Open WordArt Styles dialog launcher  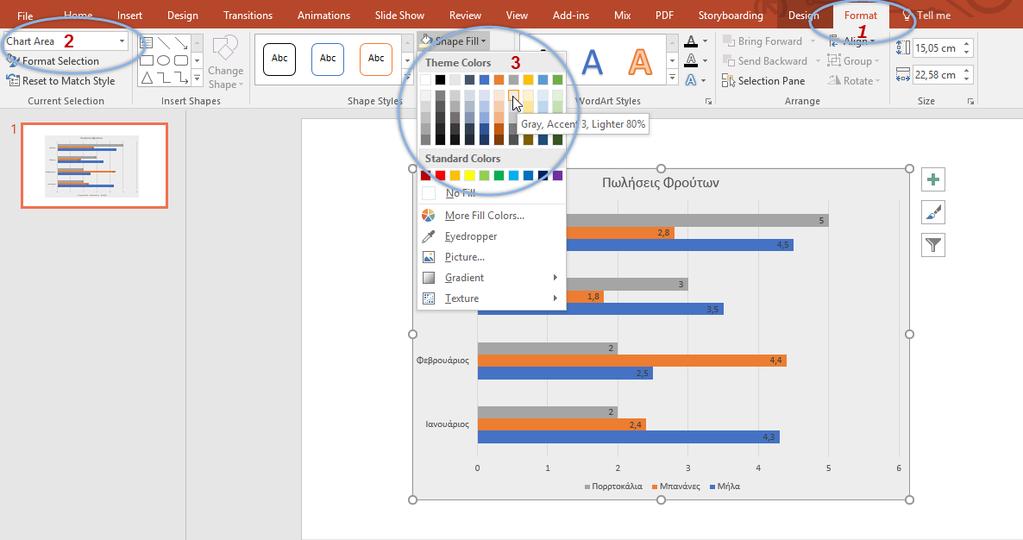click(x=709, y=101)
